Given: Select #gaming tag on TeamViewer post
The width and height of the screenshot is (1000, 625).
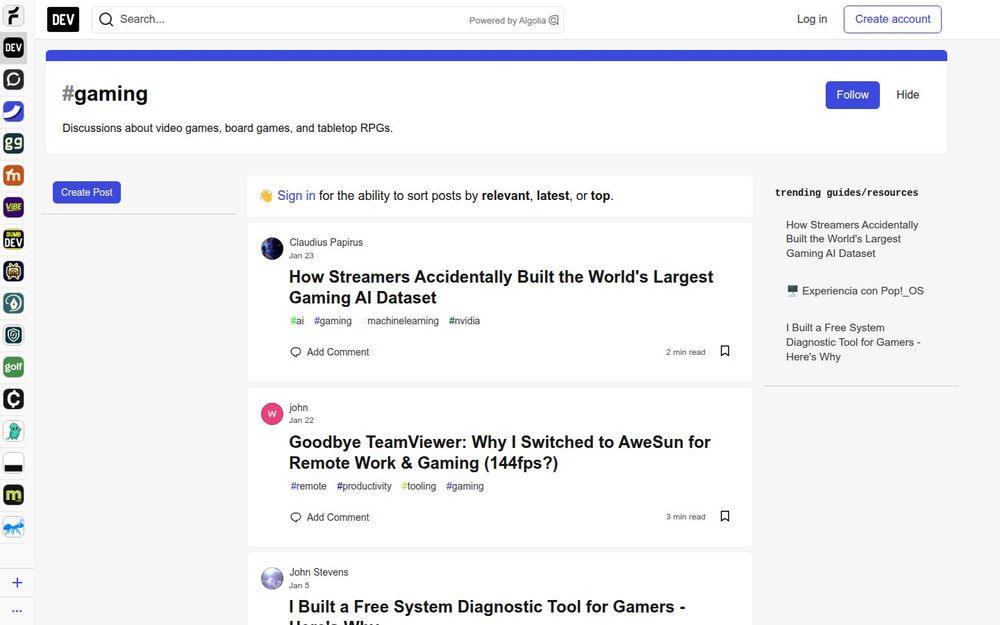Looking at the screenshot, I should pyautogui.click(x=465, y=486).
